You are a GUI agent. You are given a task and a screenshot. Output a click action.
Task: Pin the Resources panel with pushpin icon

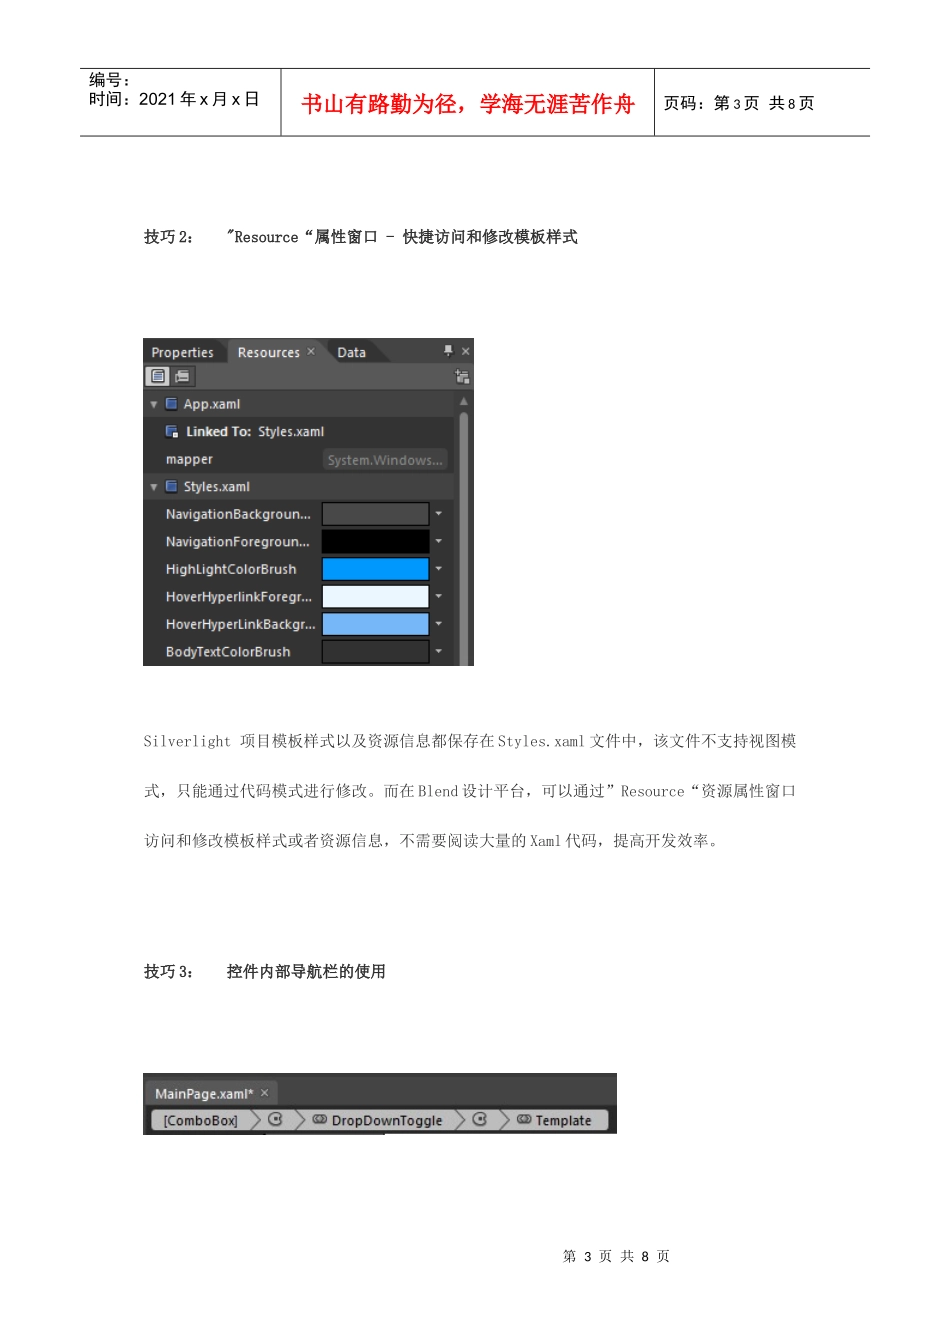tap(448, 351)
